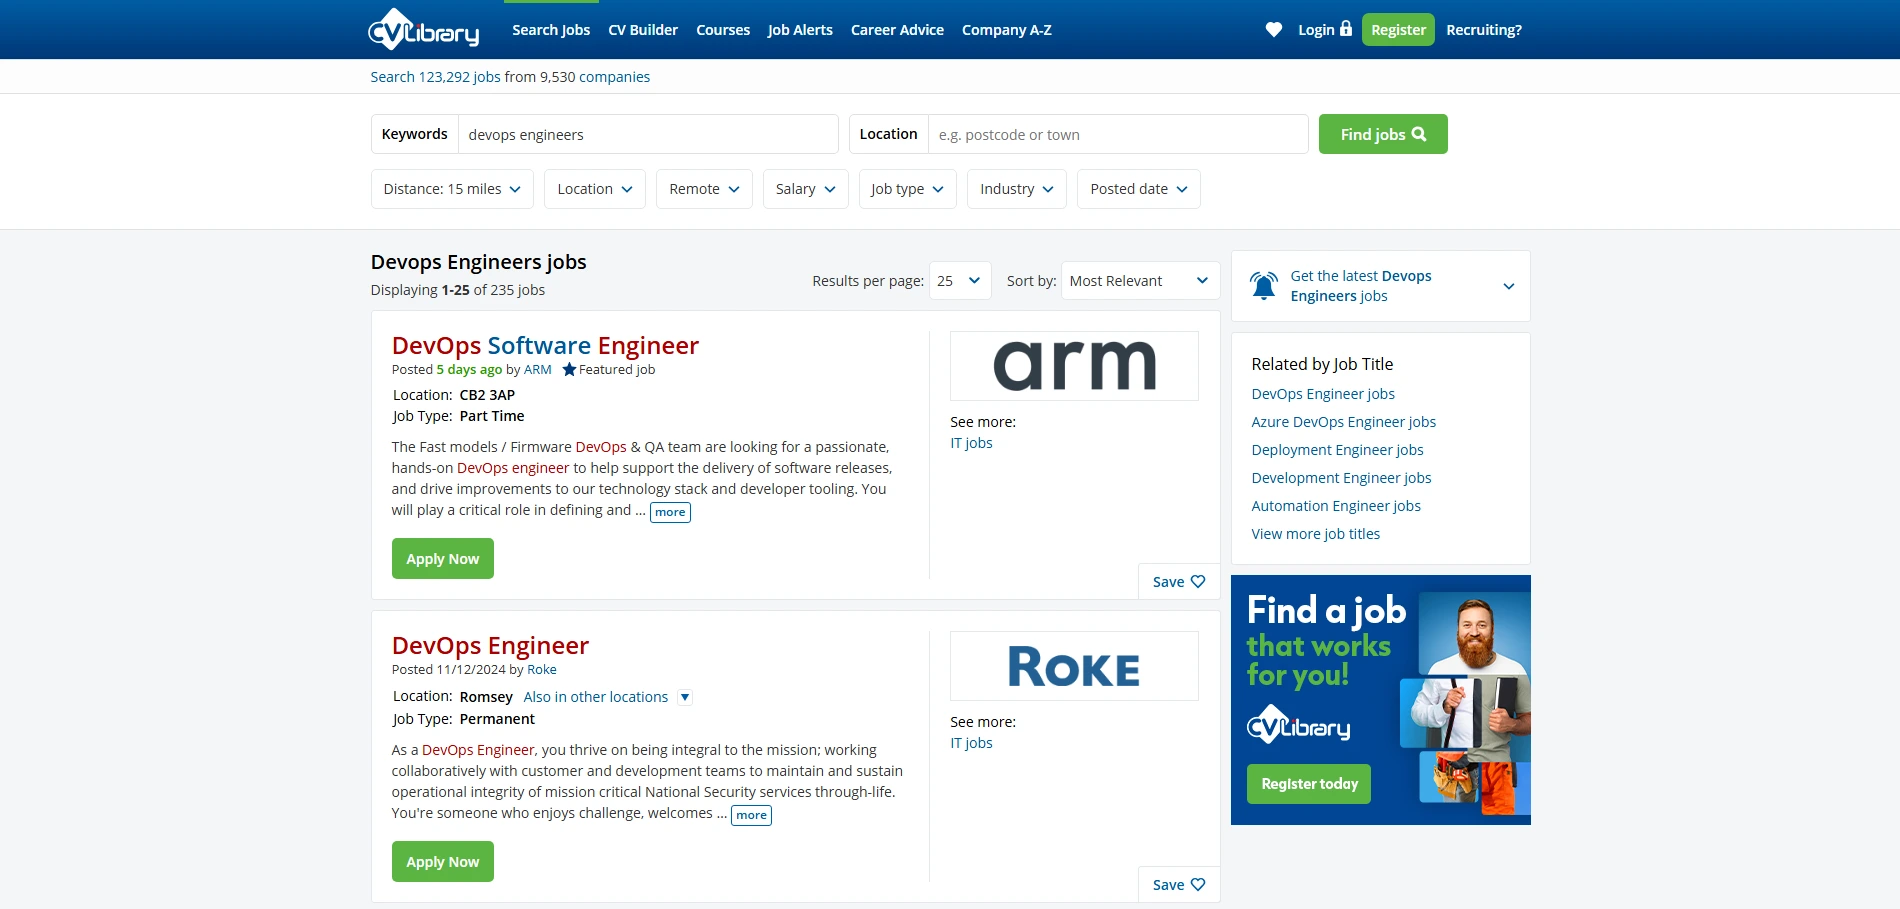
Task: Save the DevOps Software Engineer job
Action: click(1179, 581)
